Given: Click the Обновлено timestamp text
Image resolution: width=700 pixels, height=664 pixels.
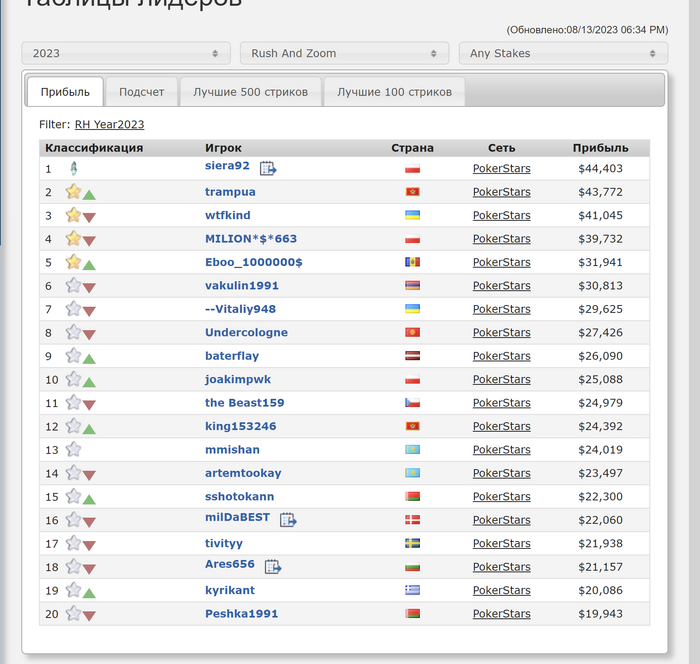Looking at the screenshot, I should pos(588,30).
